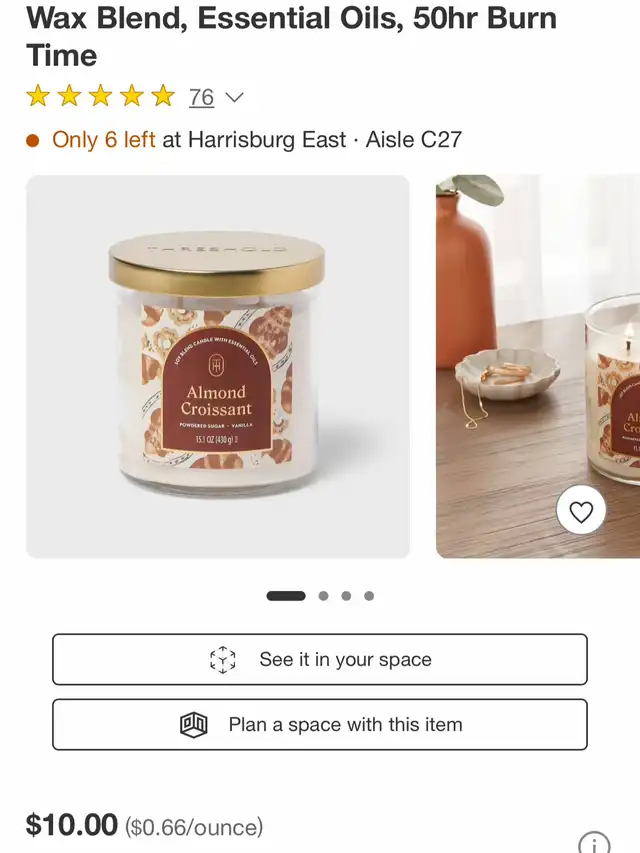This screenshot has height=853, width=640.
Task: Click Plan a space with this item
Action: (x=320, y=725)
